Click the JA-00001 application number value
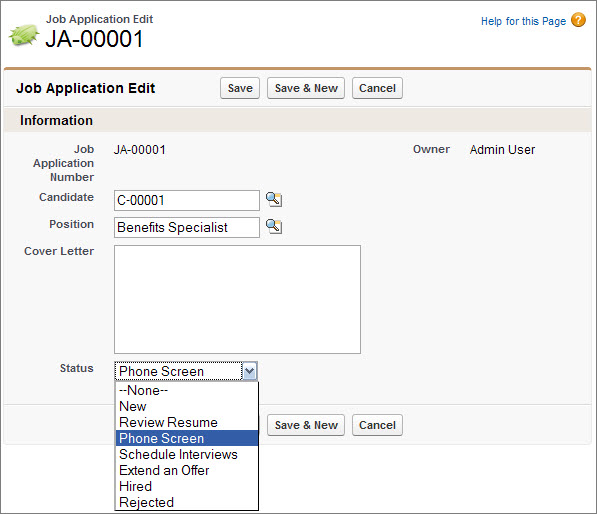This screenshot has width=597, height=514. [x=140, y=150]
